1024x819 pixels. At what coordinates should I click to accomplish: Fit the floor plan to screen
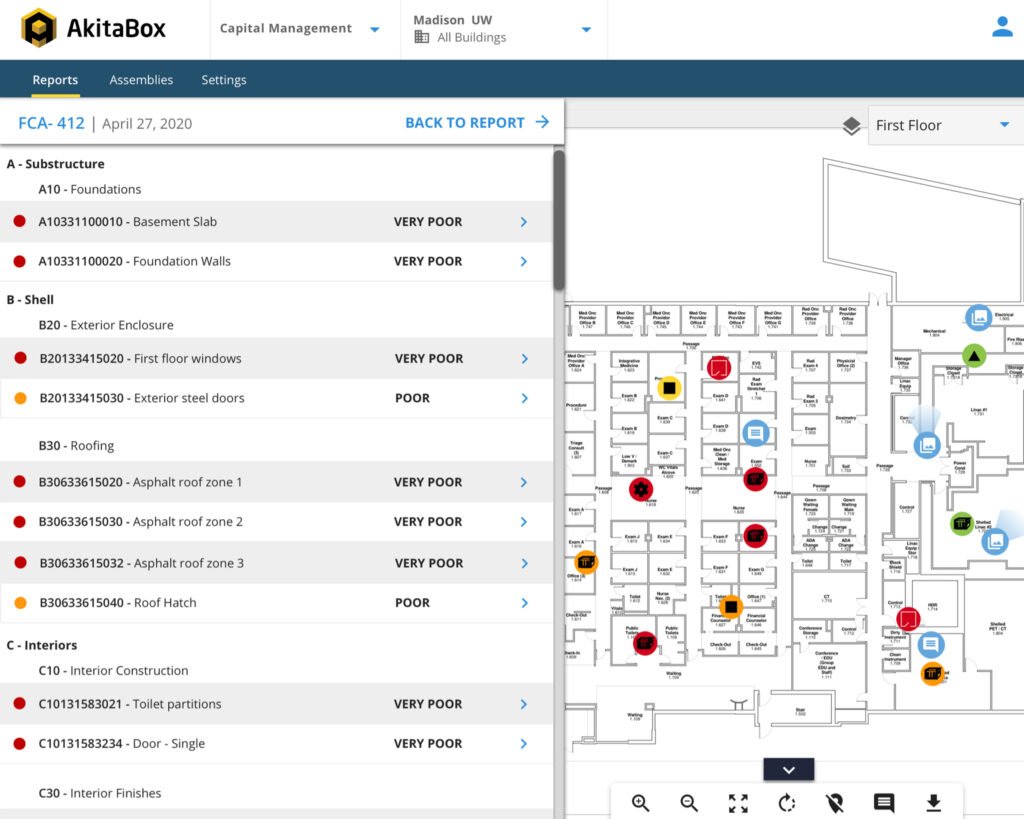[x=738, y=803]
